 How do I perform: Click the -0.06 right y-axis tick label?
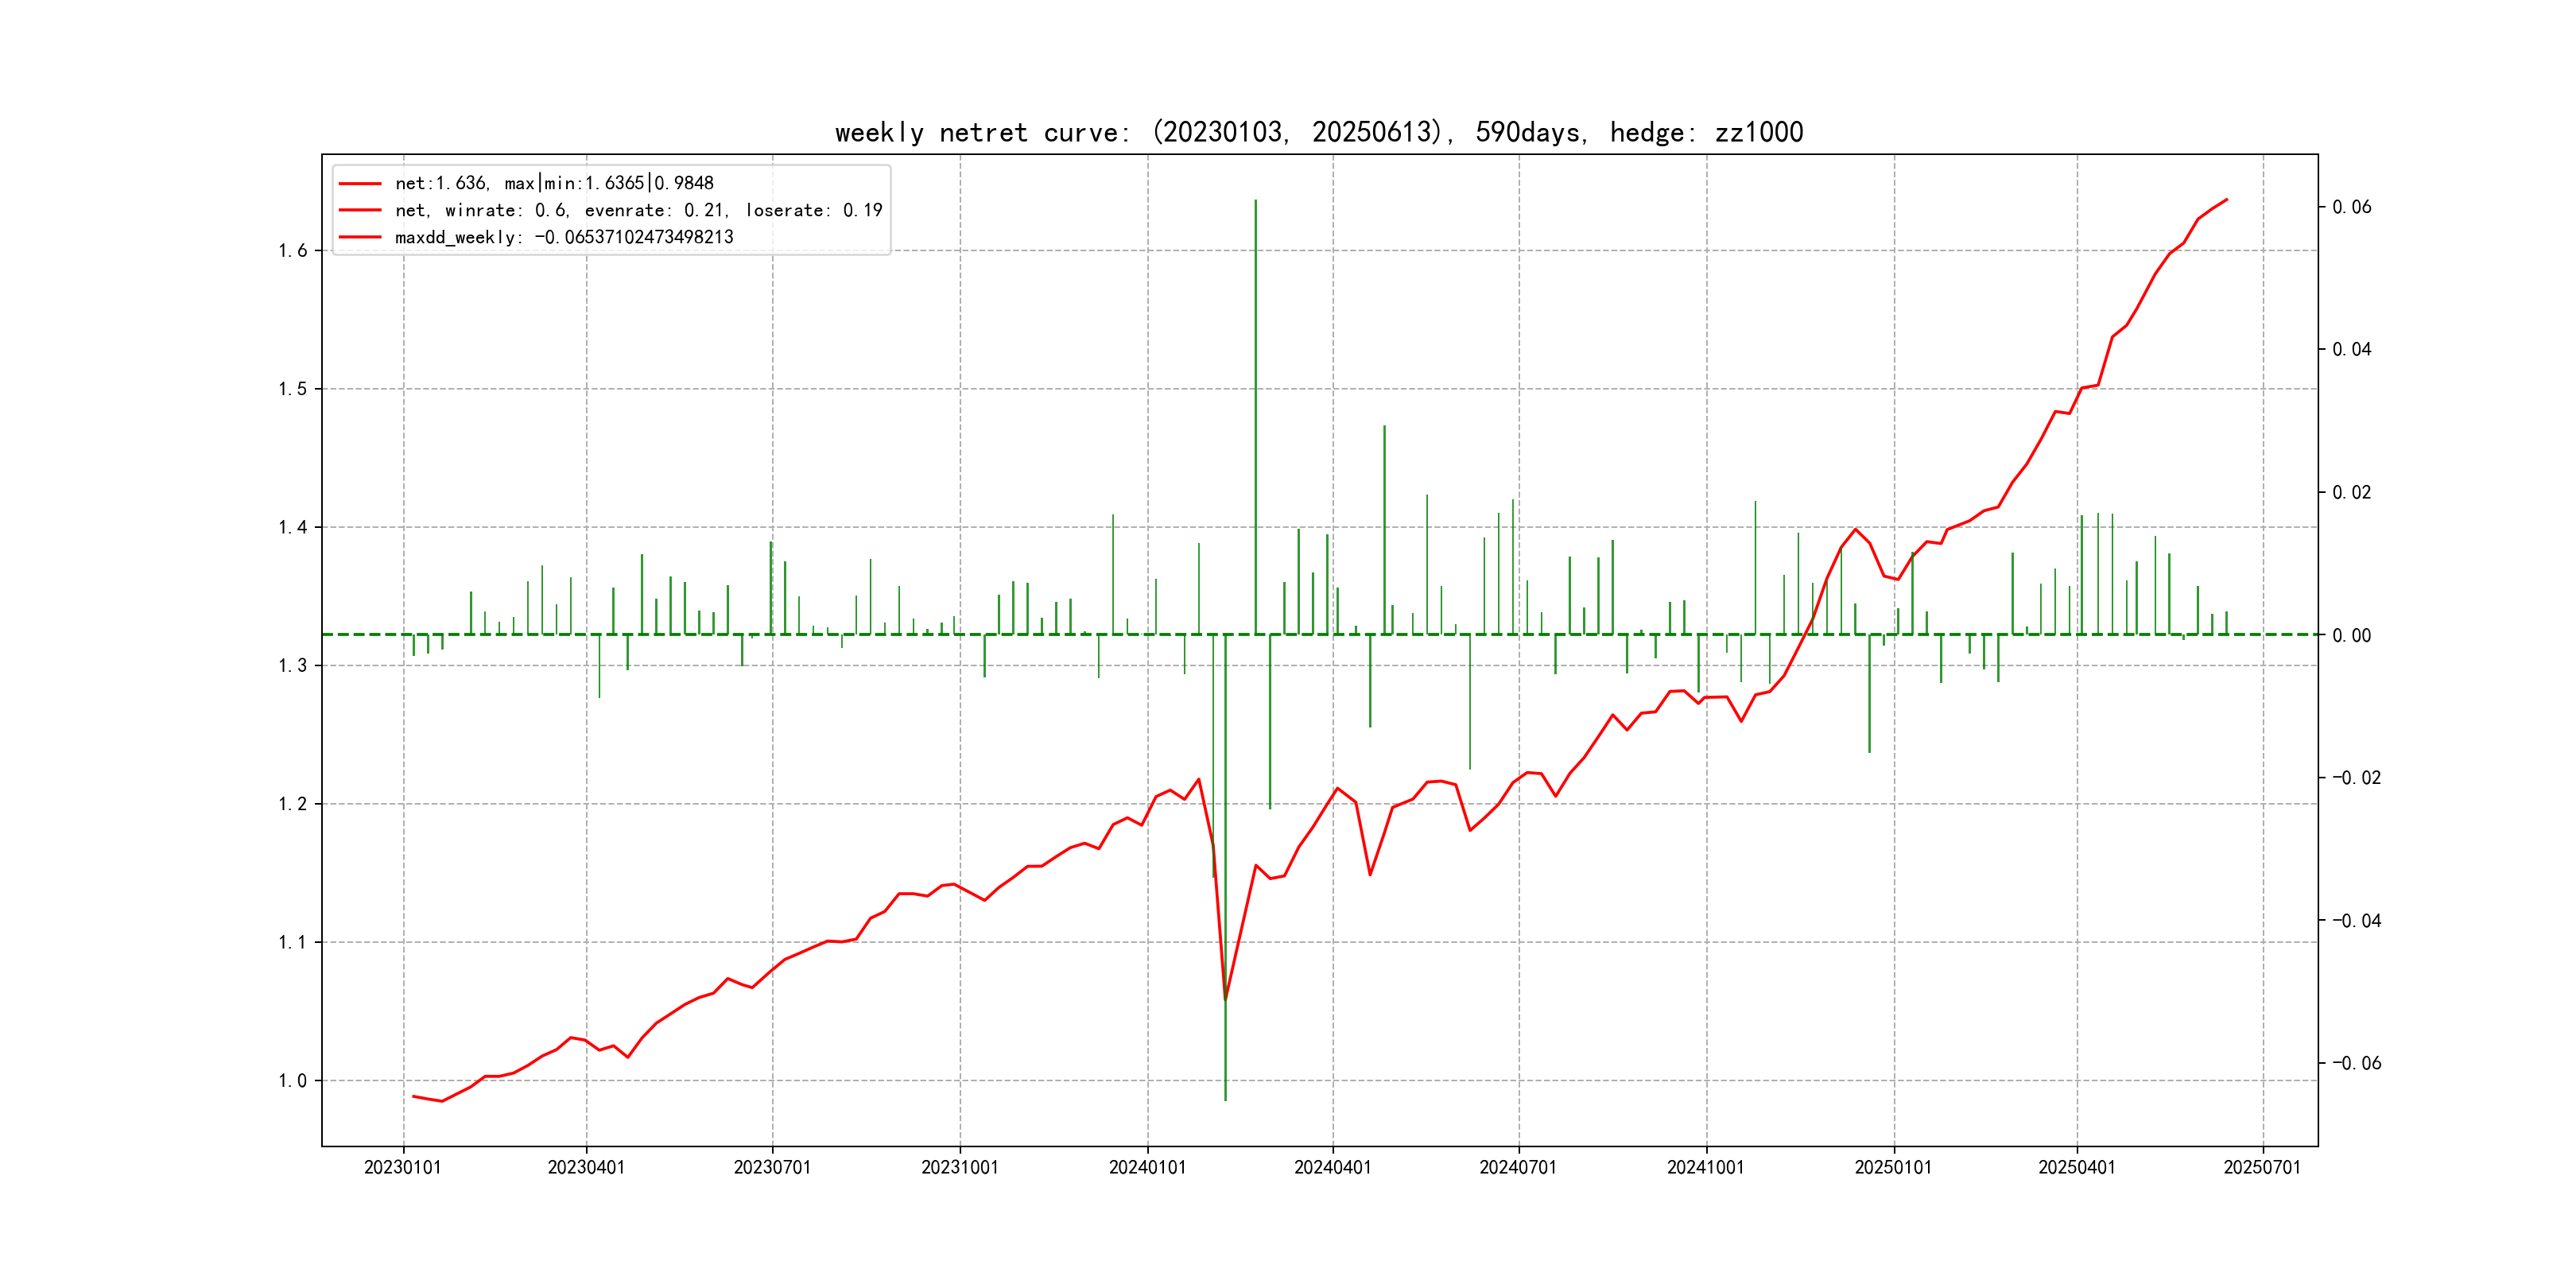coord(2356,1063)
